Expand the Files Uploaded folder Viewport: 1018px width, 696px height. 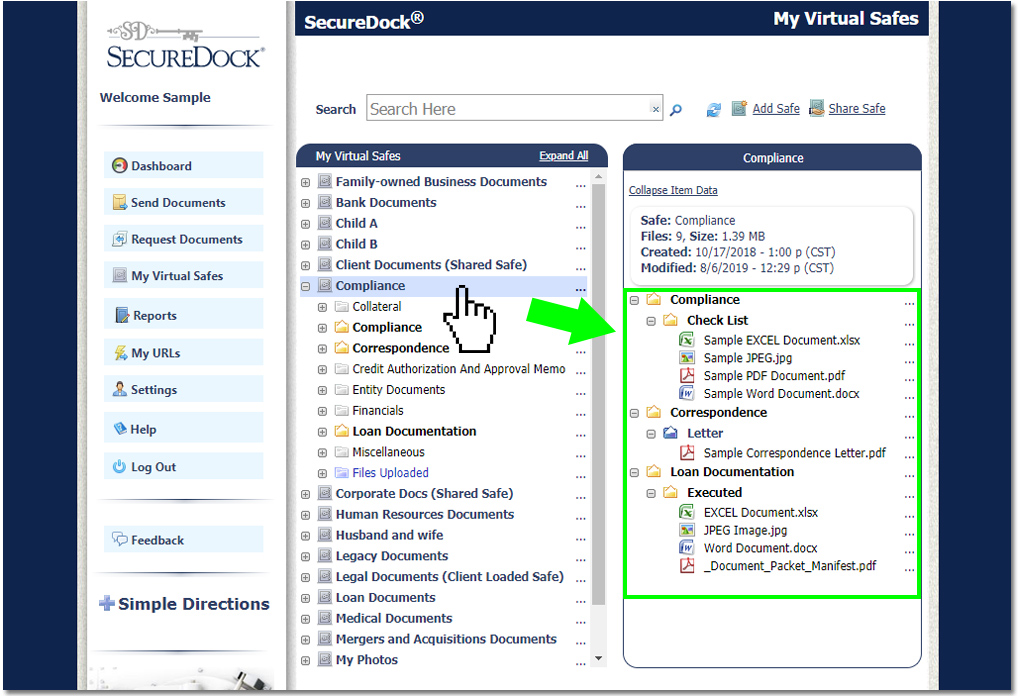tap(322, 473)
